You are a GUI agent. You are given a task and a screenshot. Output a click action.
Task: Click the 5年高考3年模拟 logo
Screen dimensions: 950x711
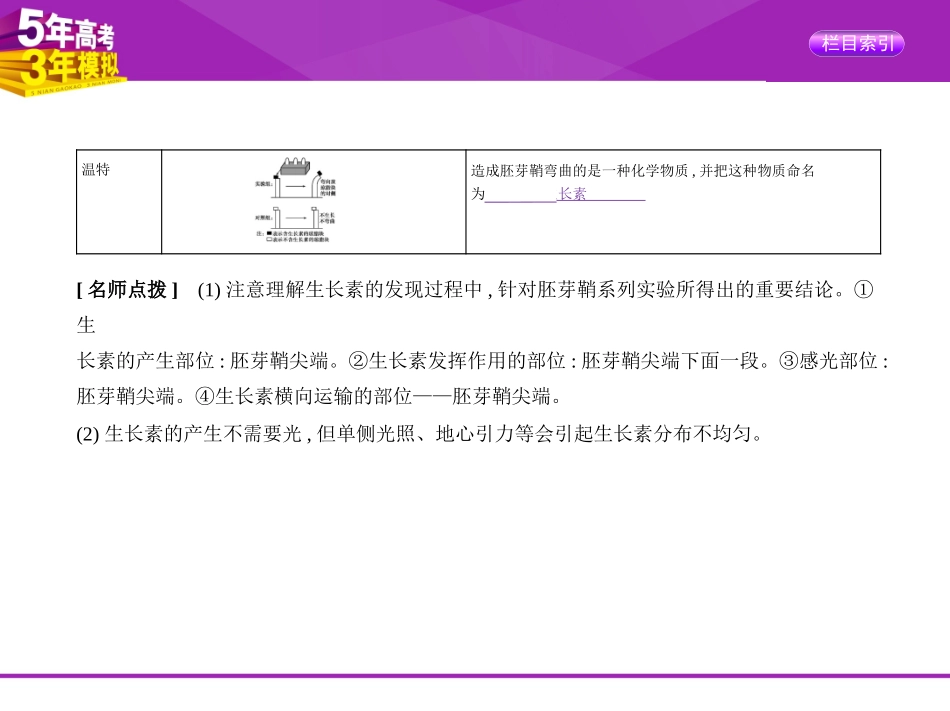62,53
